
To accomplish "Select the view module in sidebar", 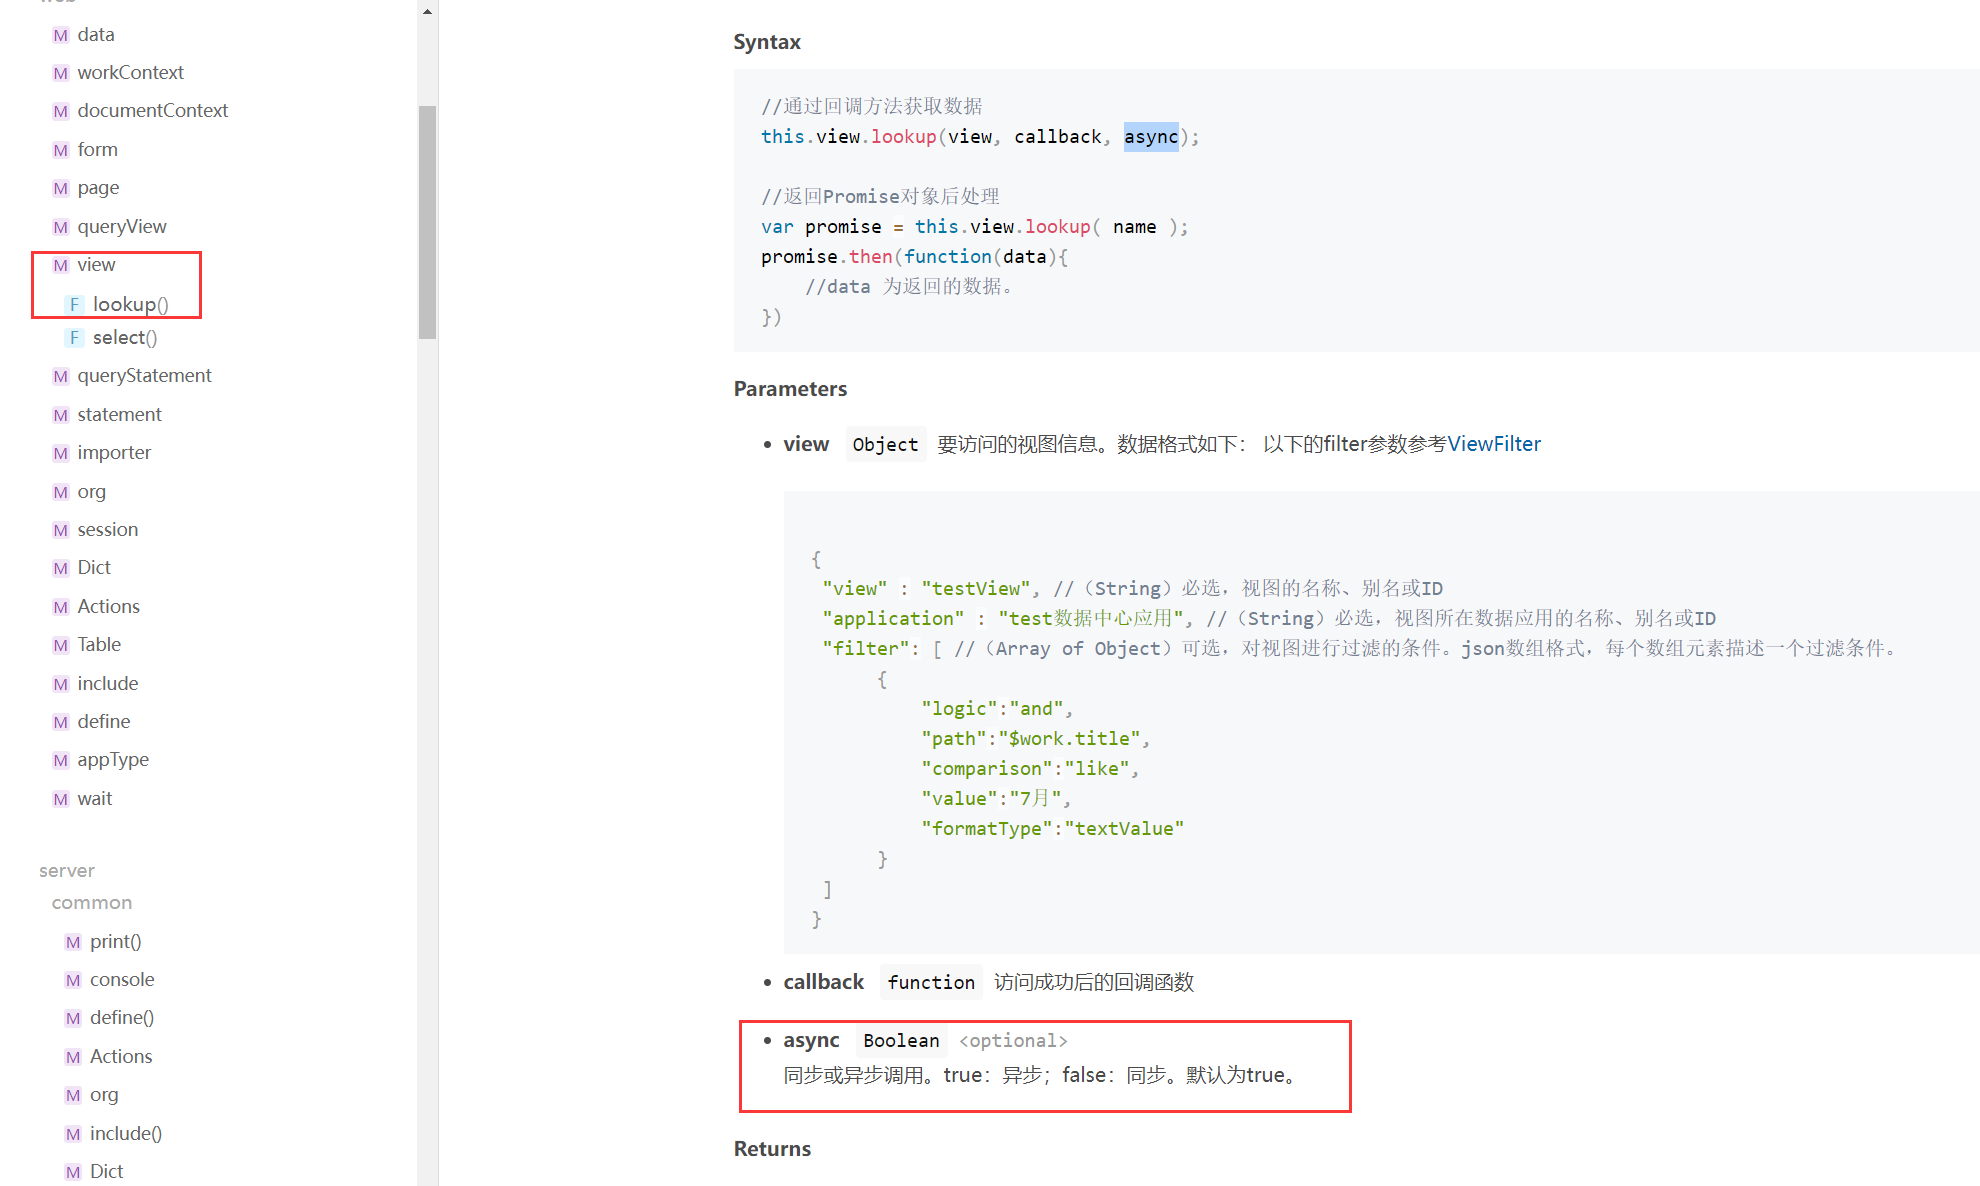I will 96,265.
